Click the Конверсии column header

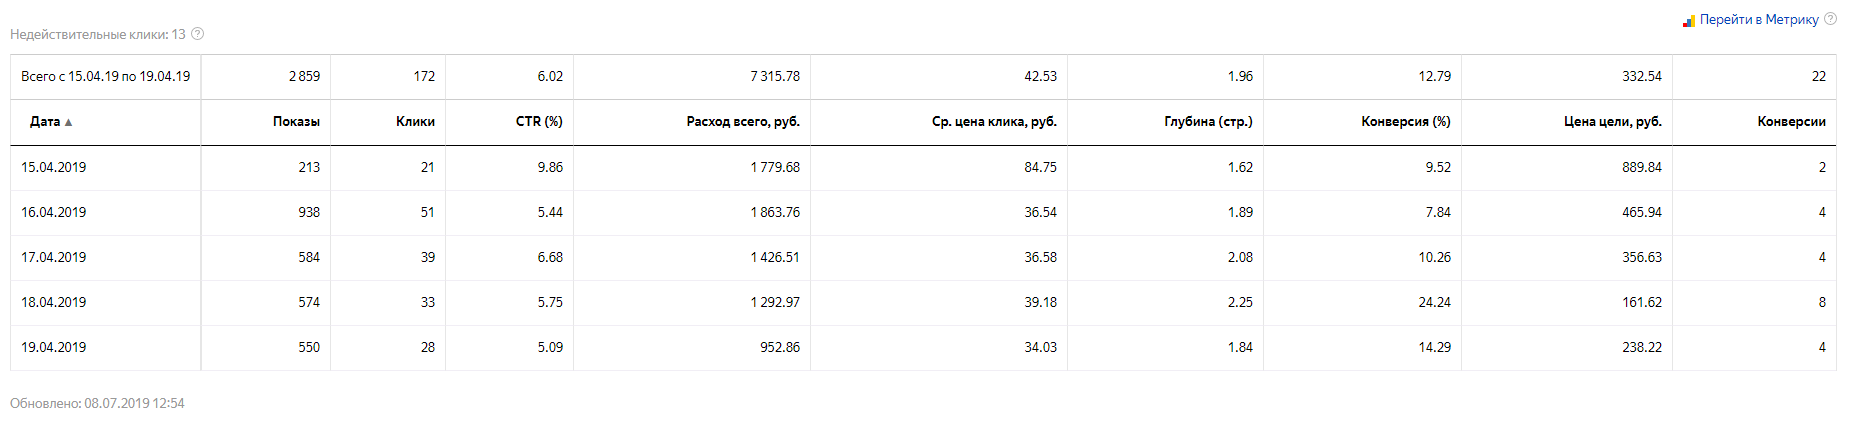click(1791, 122)
